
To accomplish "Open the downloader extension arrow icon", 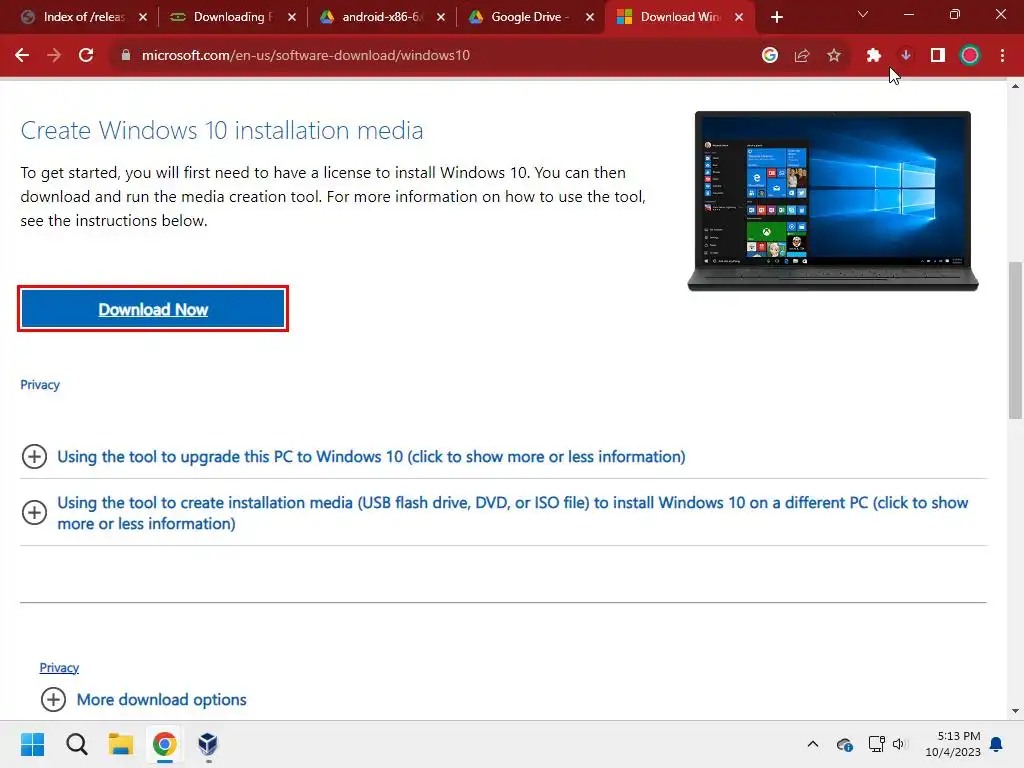I will [906, 56].
